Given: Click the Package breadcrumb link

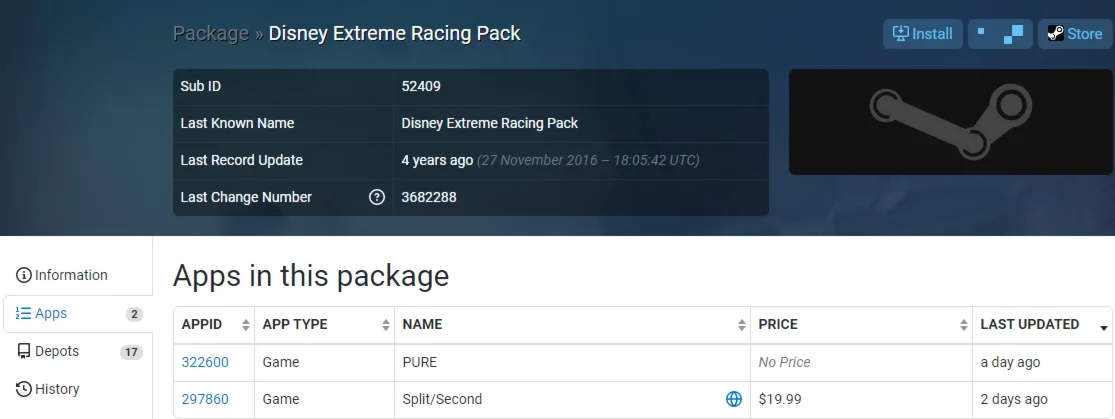Looking at the screenshot, I should (210, 33).
